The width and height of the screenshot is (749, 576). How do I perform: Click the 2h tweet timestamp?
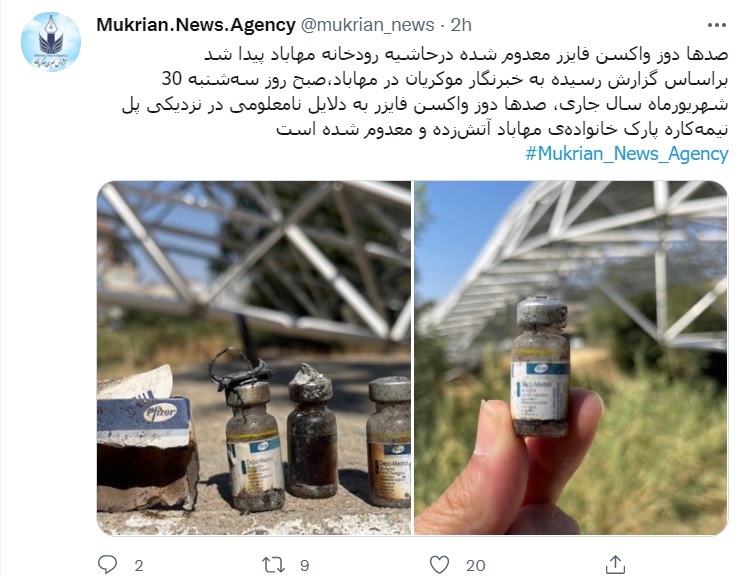pos(461,25)
